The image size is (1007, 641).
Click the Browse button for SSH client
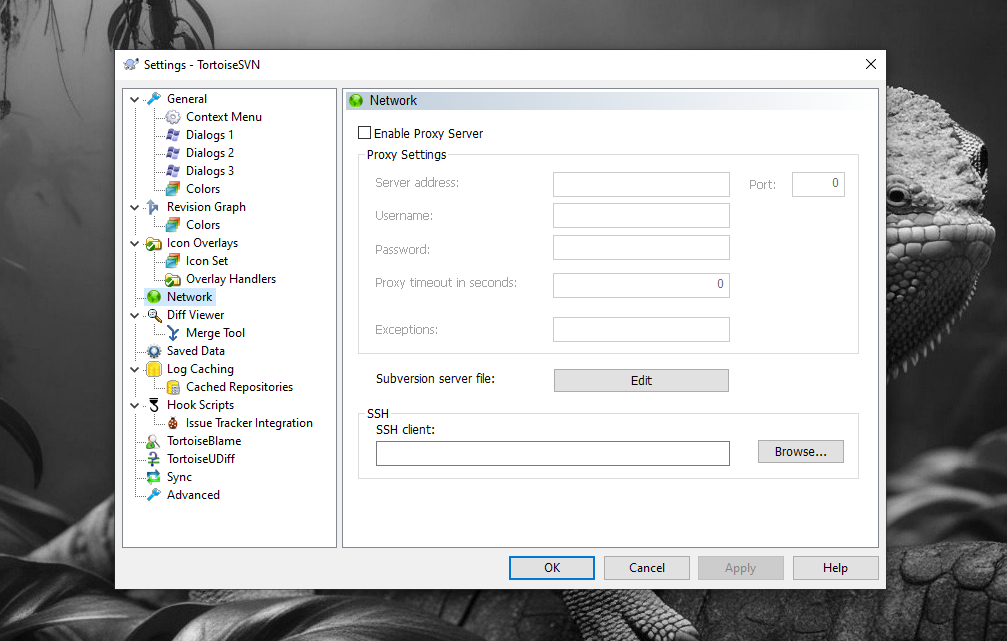point(800,452)
